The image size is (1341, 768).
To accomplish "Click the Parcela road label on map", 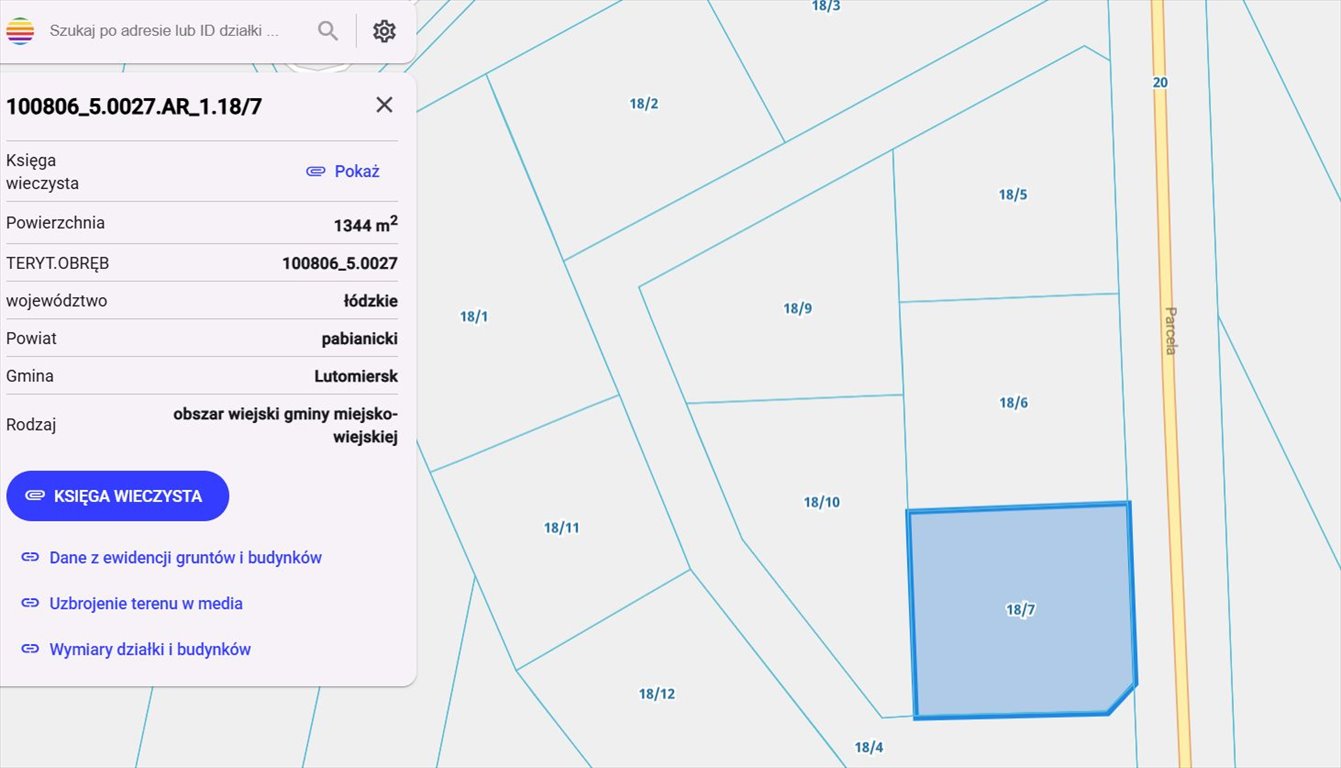I will 1170,330.
